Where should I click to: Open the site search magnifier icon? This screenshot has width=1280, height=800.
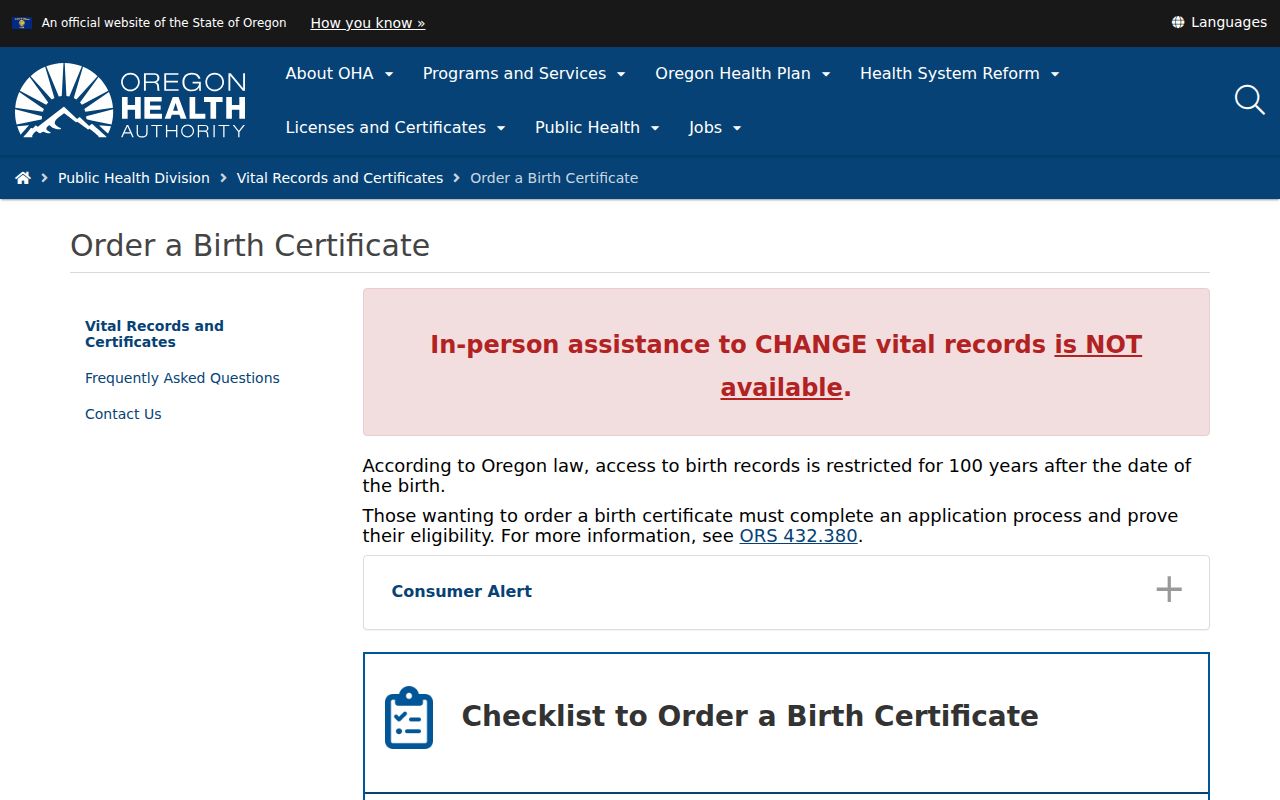[x=1250, y=100]
